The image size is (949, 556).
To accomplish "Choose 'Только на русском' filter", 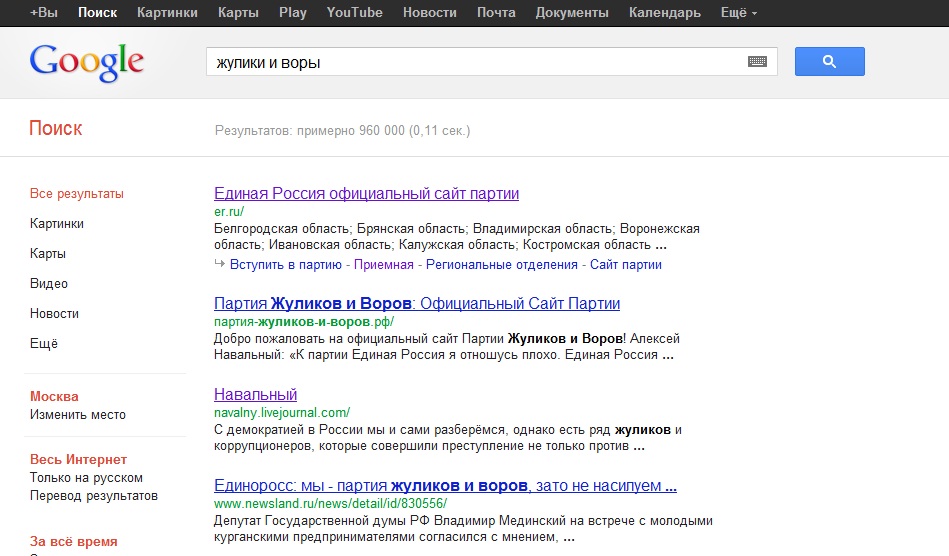I will point(87,477).
